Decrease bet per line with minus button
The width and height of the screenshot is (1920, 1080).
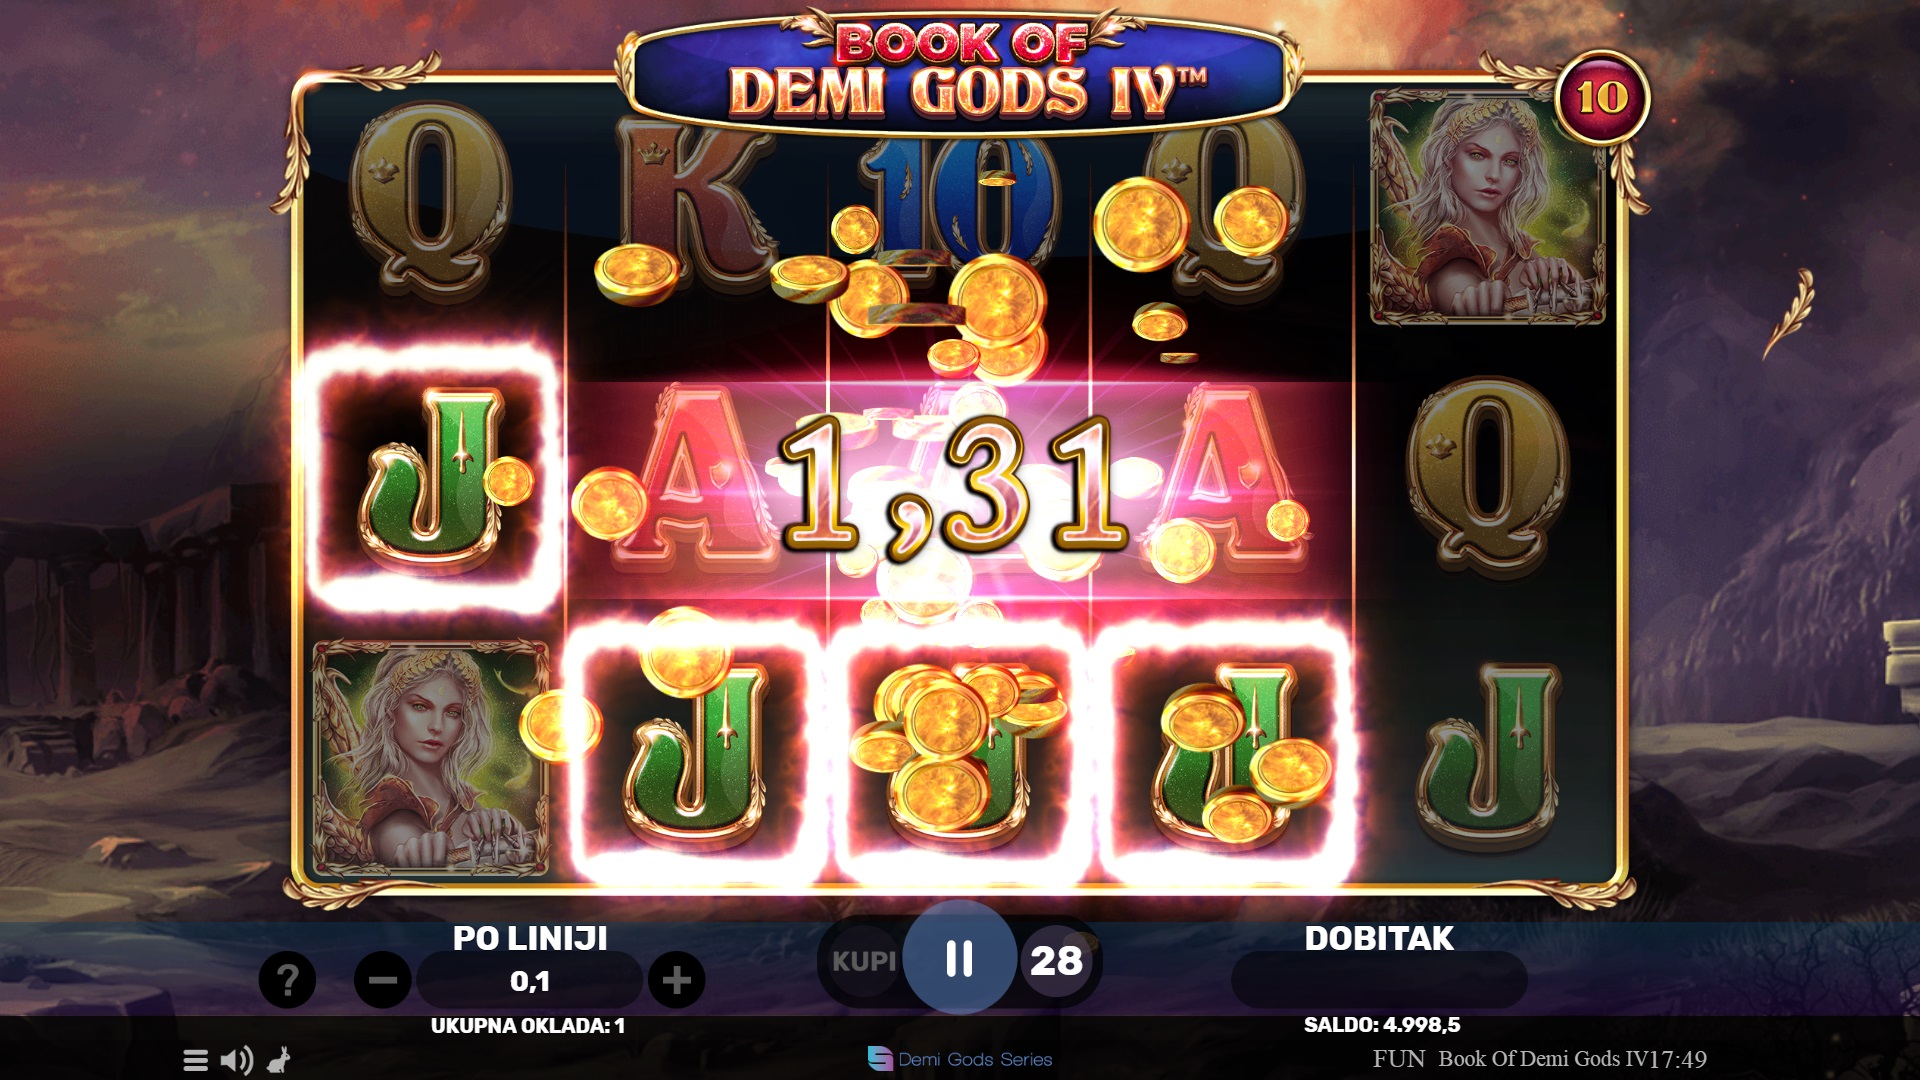[x=382, y=980]
